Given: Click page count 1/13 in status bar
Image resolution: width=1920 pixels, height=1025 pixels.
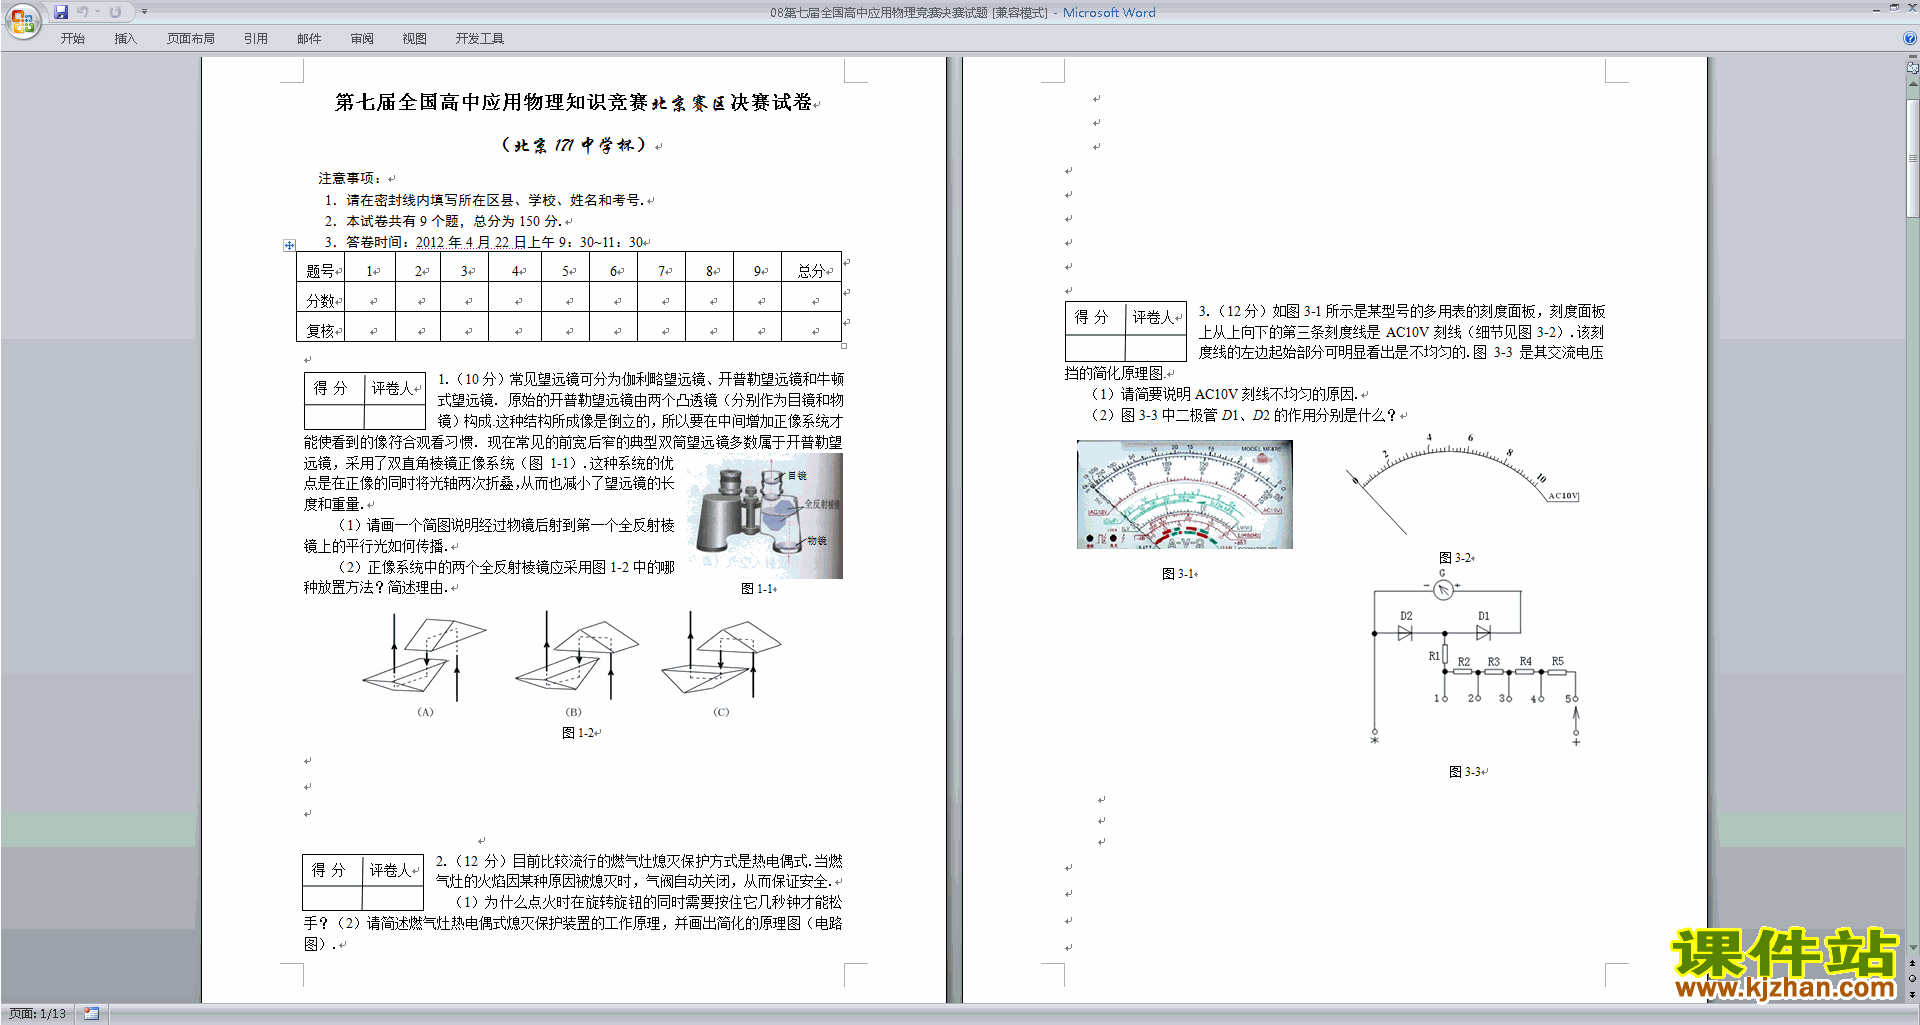Looking at the screenshot, I should pyautogui.click(x=37, y=1014).
